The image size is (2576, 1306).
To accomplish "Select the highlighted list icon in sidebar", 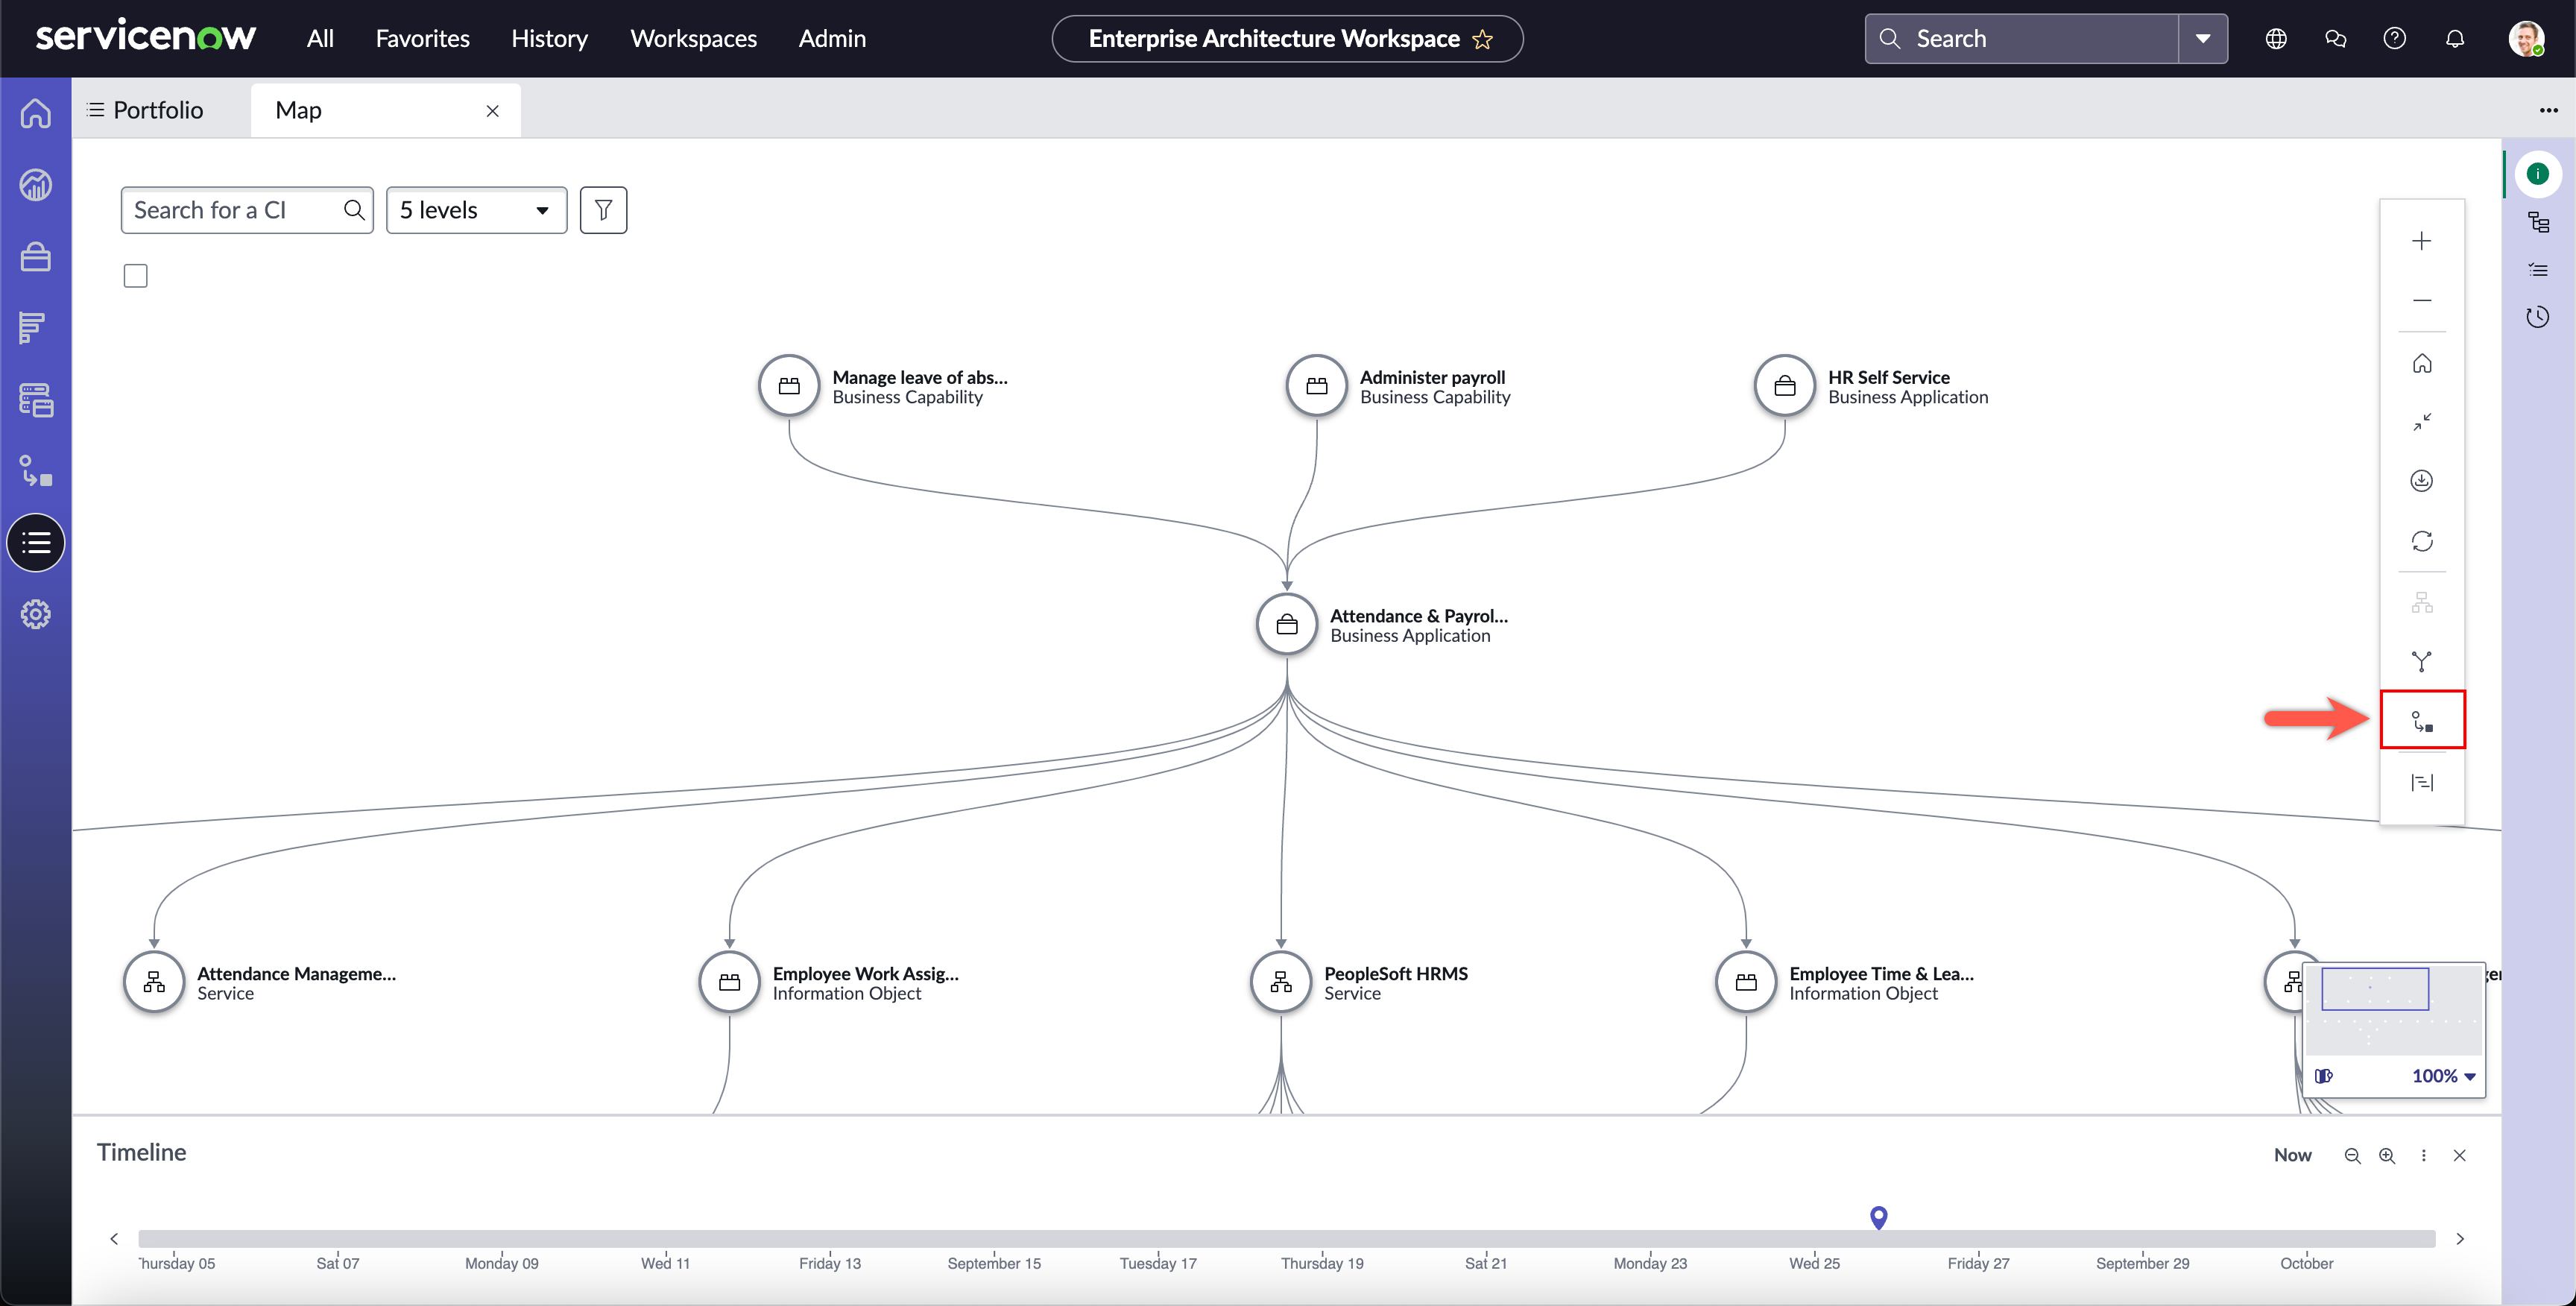I will (36, 543).
